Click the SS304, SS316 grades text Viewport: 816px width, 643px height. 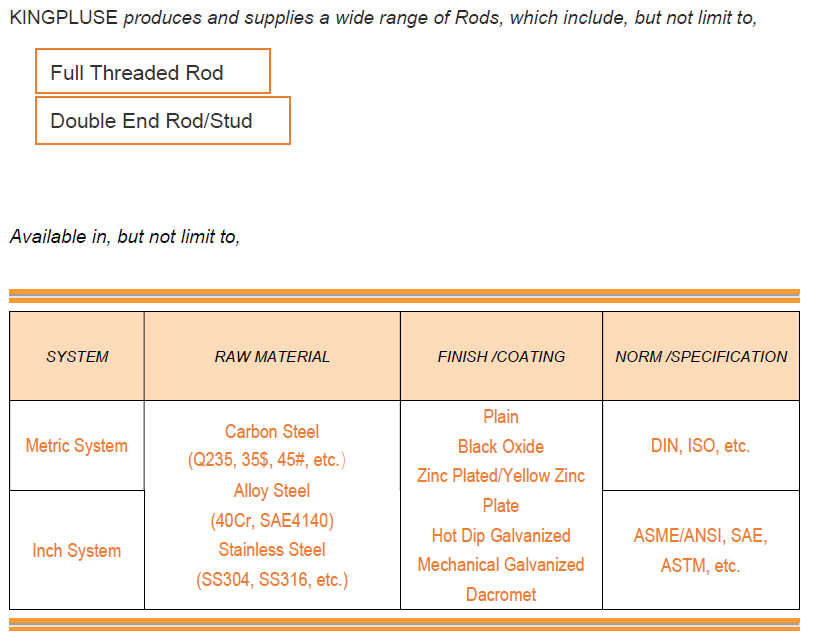(272, 580)
